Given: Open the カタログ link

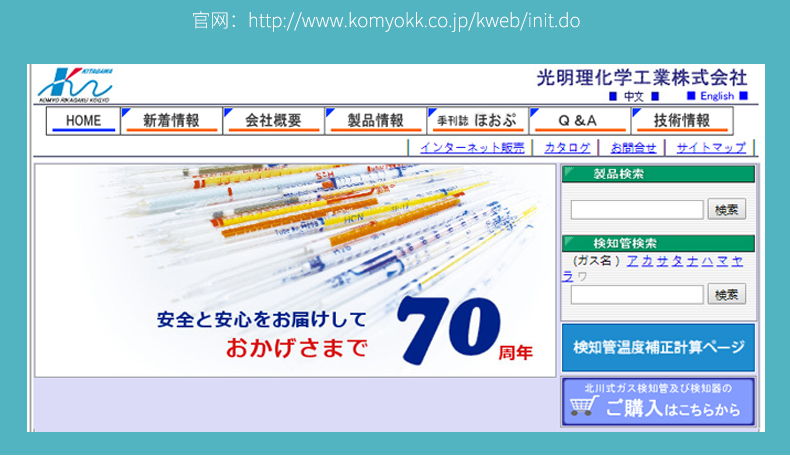Looking at the screenshot, I should tap(567, 148).
